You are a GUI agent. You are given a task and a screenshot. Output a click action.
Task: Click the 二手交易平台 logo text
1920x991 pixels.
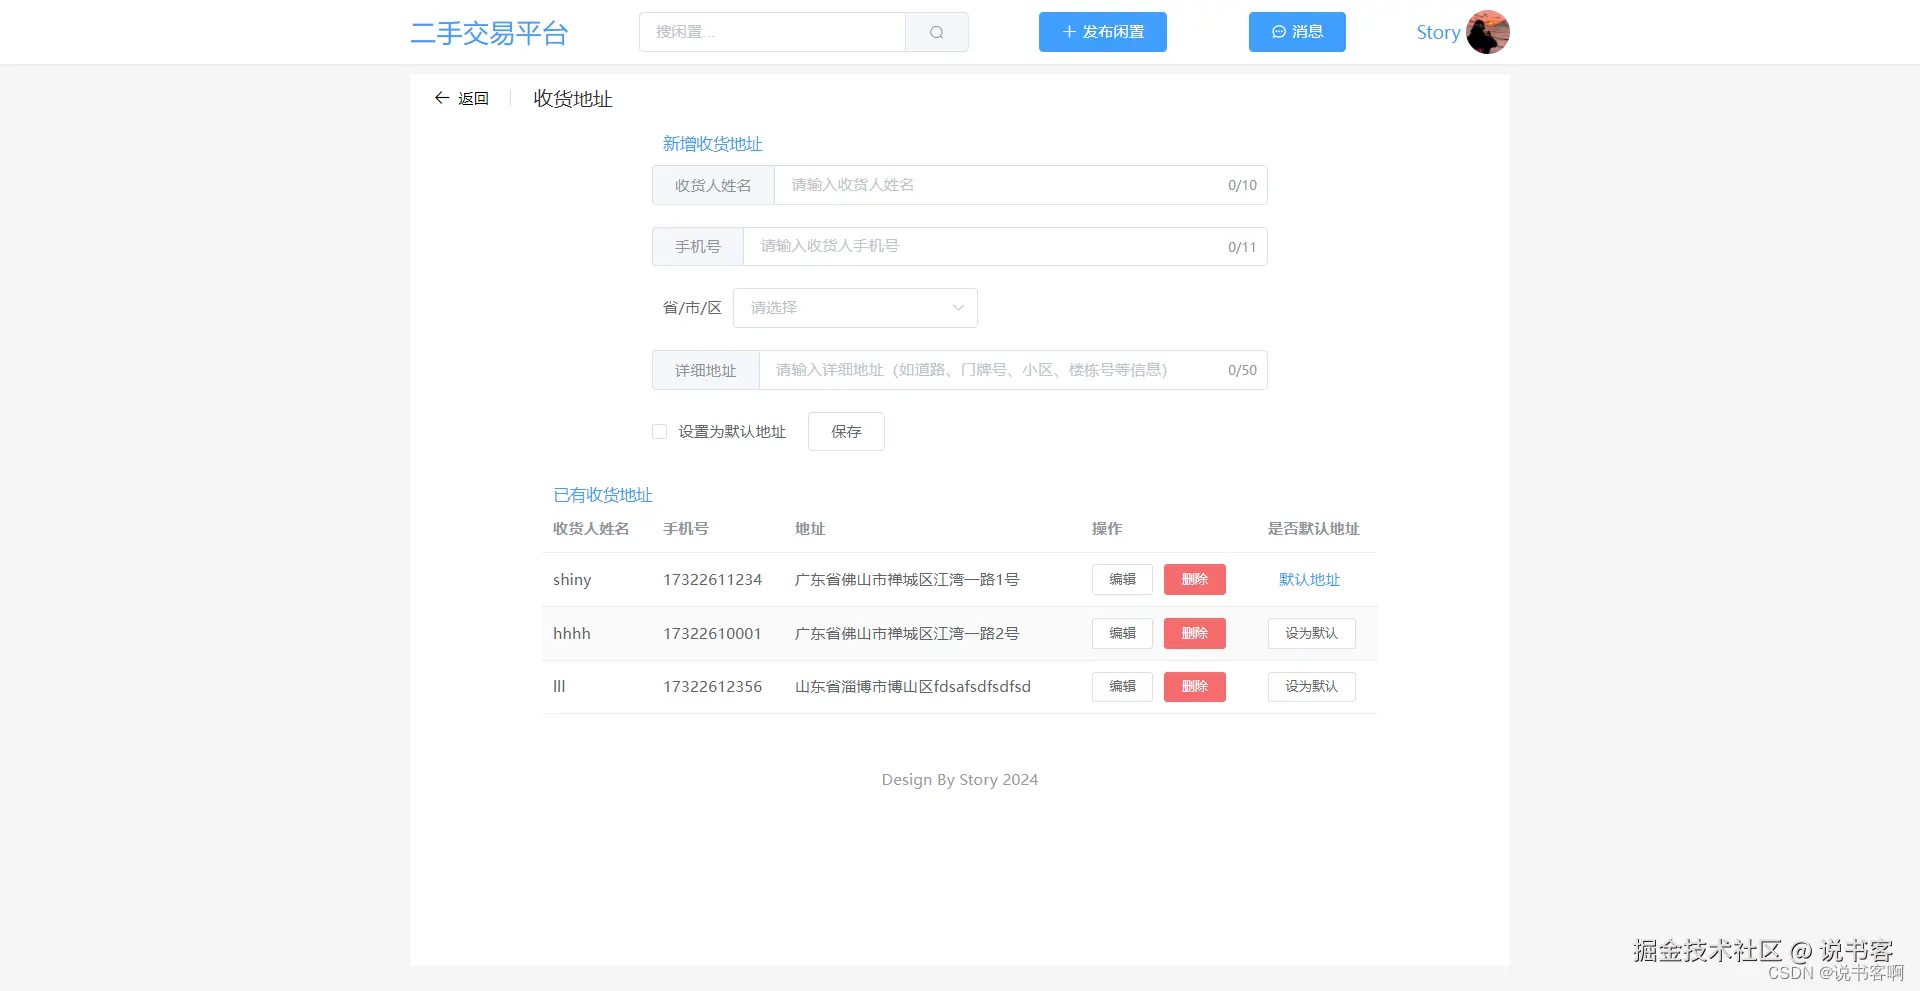[x=489, y=33]
